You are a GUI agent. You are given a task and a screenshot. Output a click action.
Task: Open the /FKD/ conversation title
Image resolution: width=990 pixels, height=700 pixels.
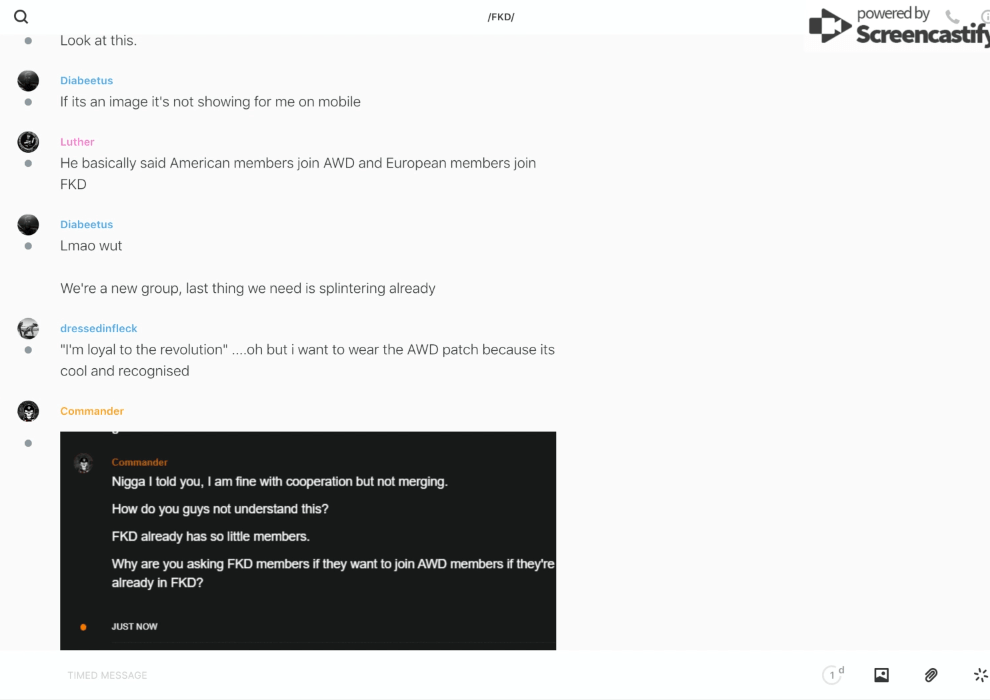point(501,17)
